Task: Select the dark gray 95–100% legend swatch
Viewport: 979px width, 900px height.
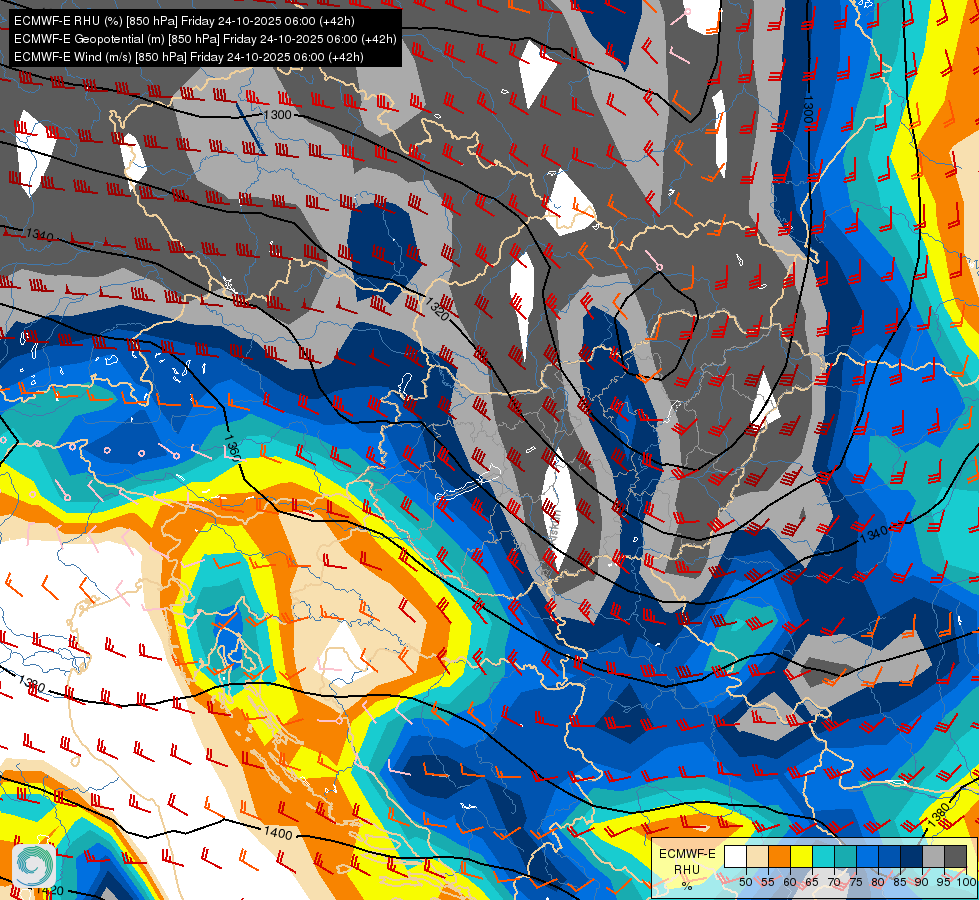Action: pos(955,856)
